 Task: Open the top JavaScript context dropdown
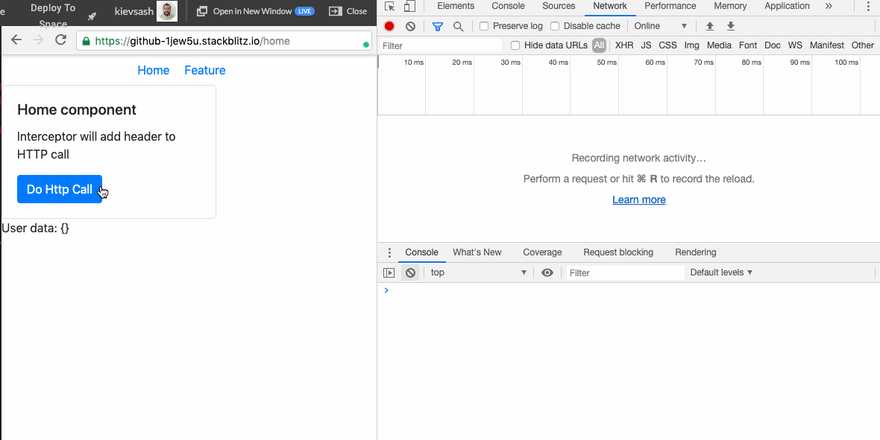(478, 272)
